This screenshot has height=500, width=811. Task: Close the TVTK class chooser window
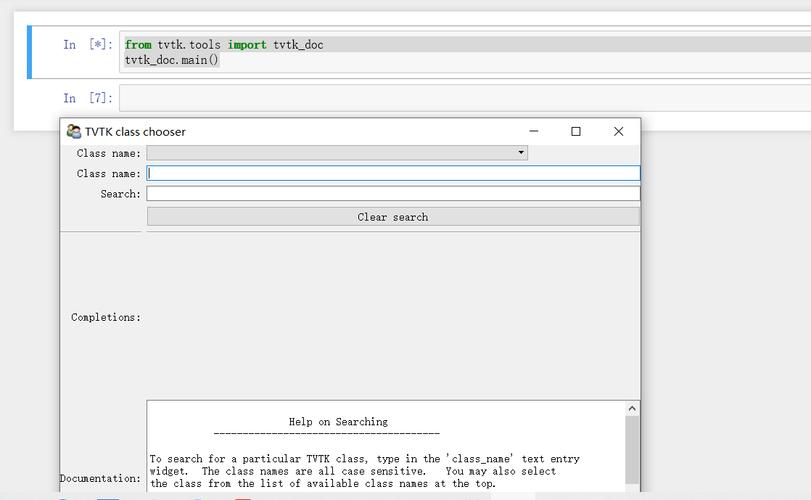click(x=618, y=131)
